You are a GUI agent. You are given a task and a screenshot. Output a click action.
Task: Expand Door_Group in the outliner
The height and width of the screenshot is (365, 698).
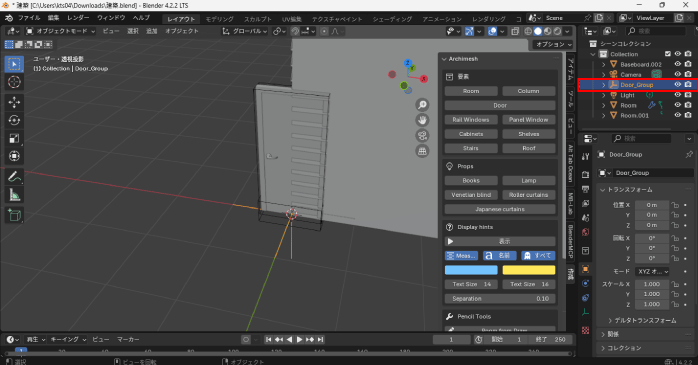604,85
